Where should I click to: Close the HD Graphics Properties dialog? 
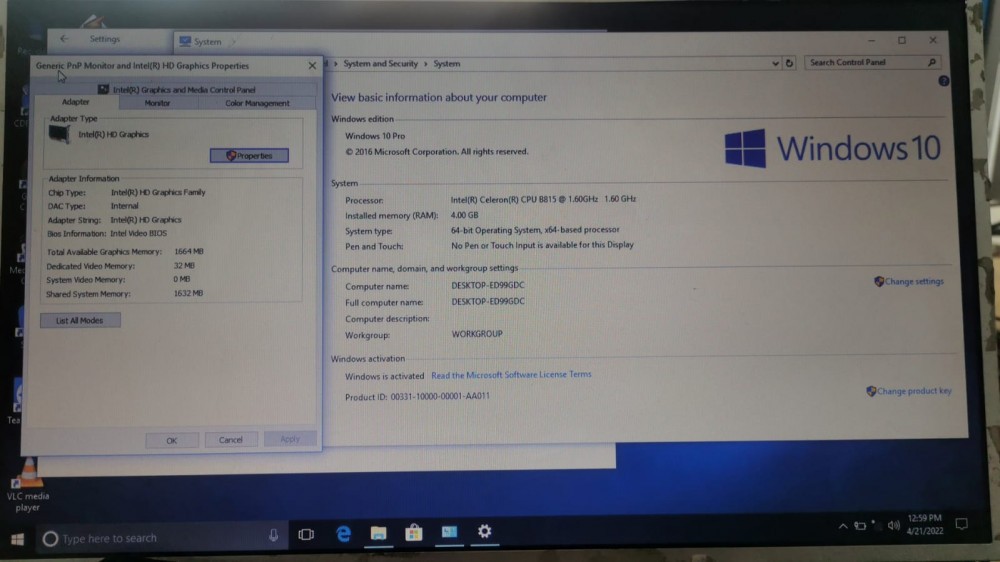coord(312,66)
